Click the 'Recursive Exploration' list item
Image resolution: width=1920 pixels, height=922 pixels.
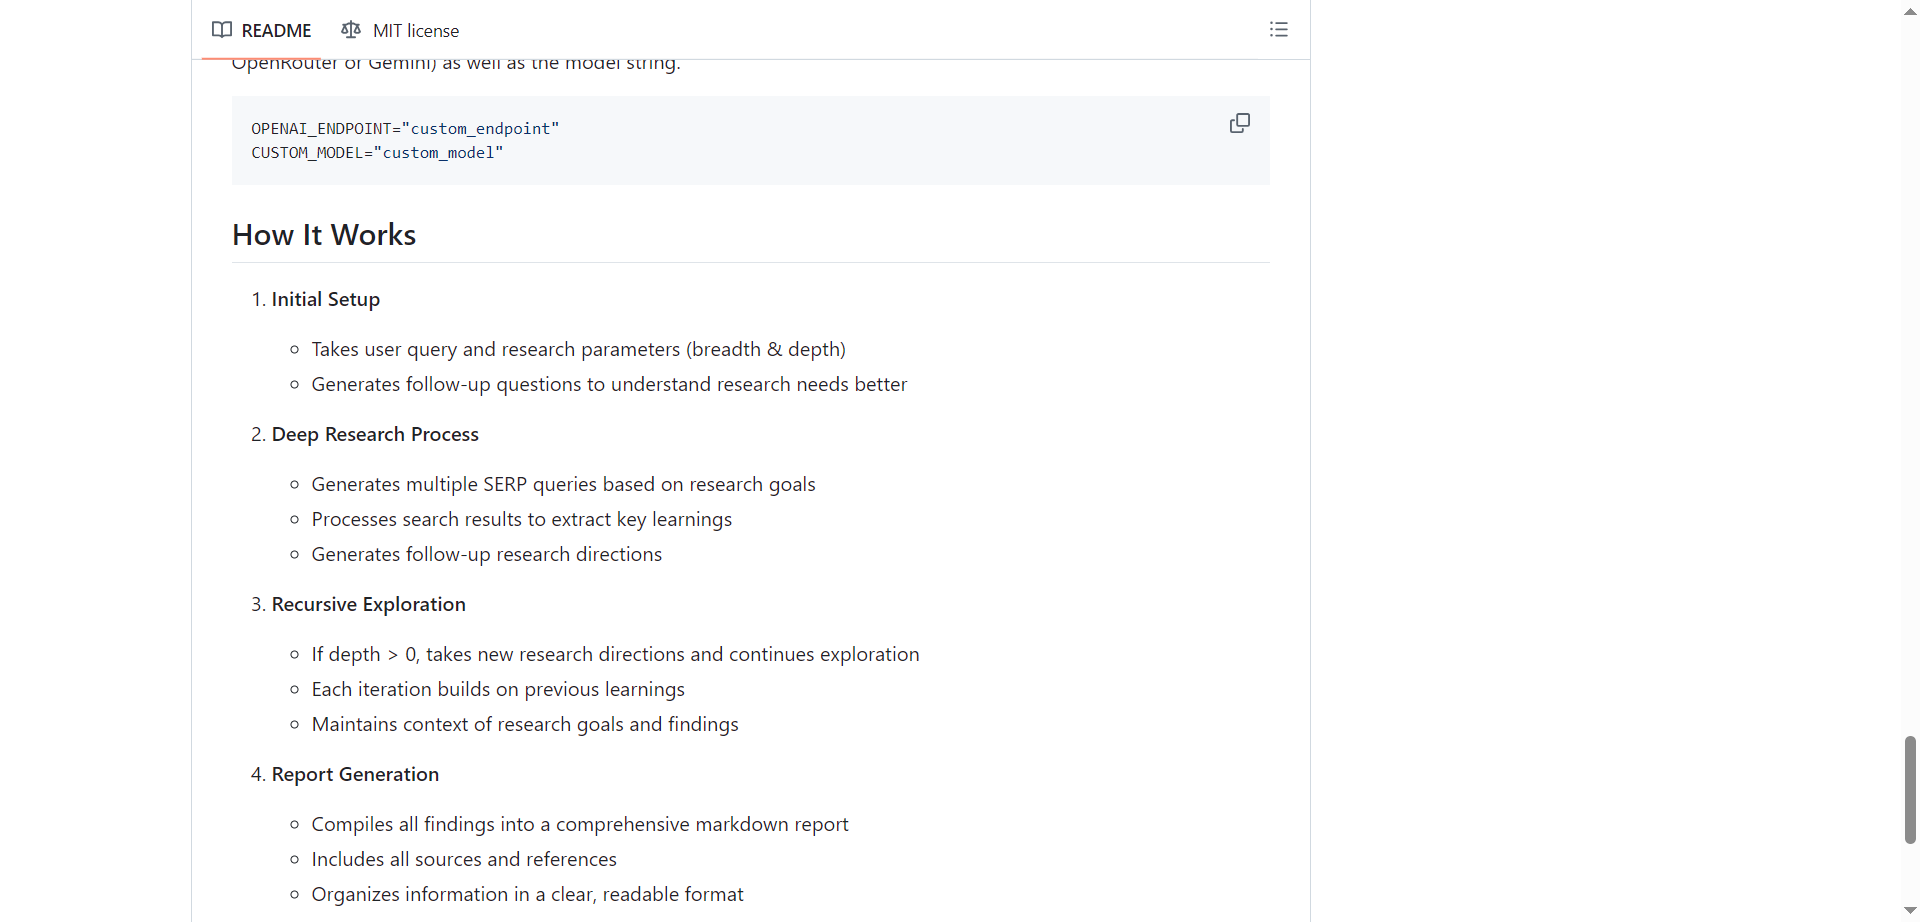pos(369,604)
